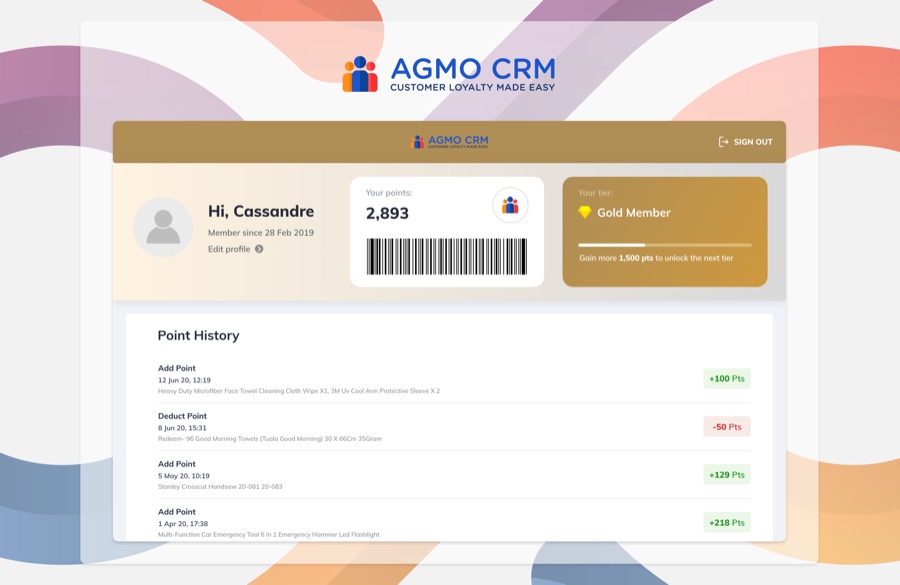Click the 2,893 points value
The image size is (900, 585).
tap(387, 214)
